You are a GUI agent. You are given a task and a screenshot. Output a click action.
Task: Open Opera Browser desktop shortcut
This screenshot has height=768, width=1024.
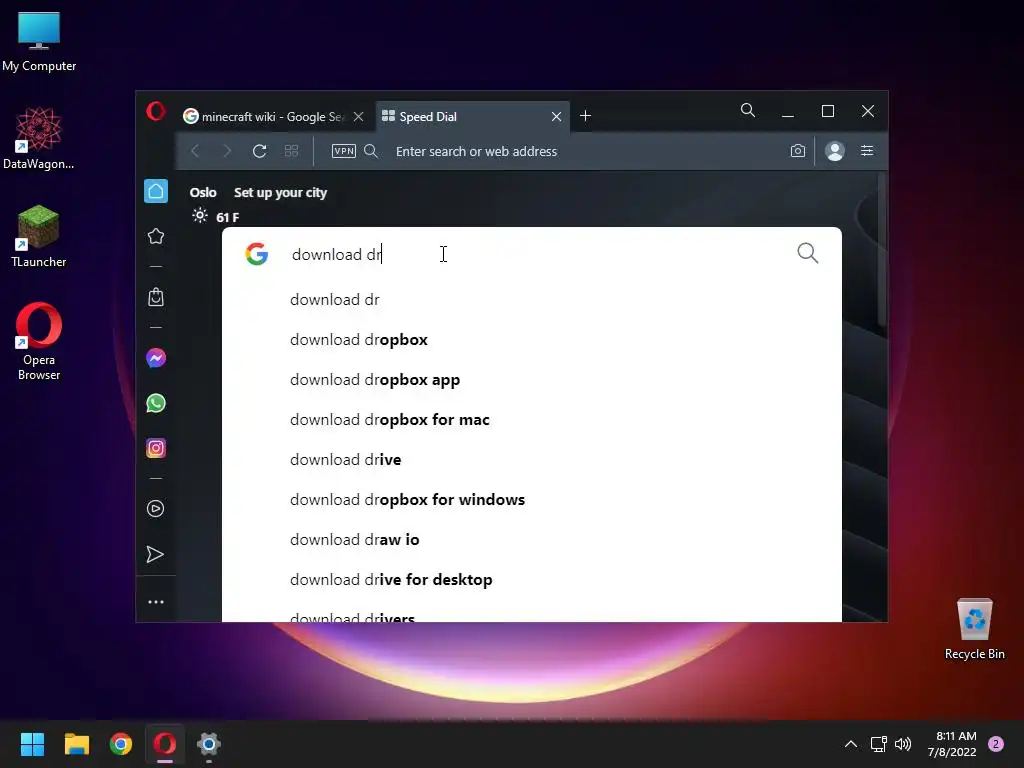[x=39, y=342]
